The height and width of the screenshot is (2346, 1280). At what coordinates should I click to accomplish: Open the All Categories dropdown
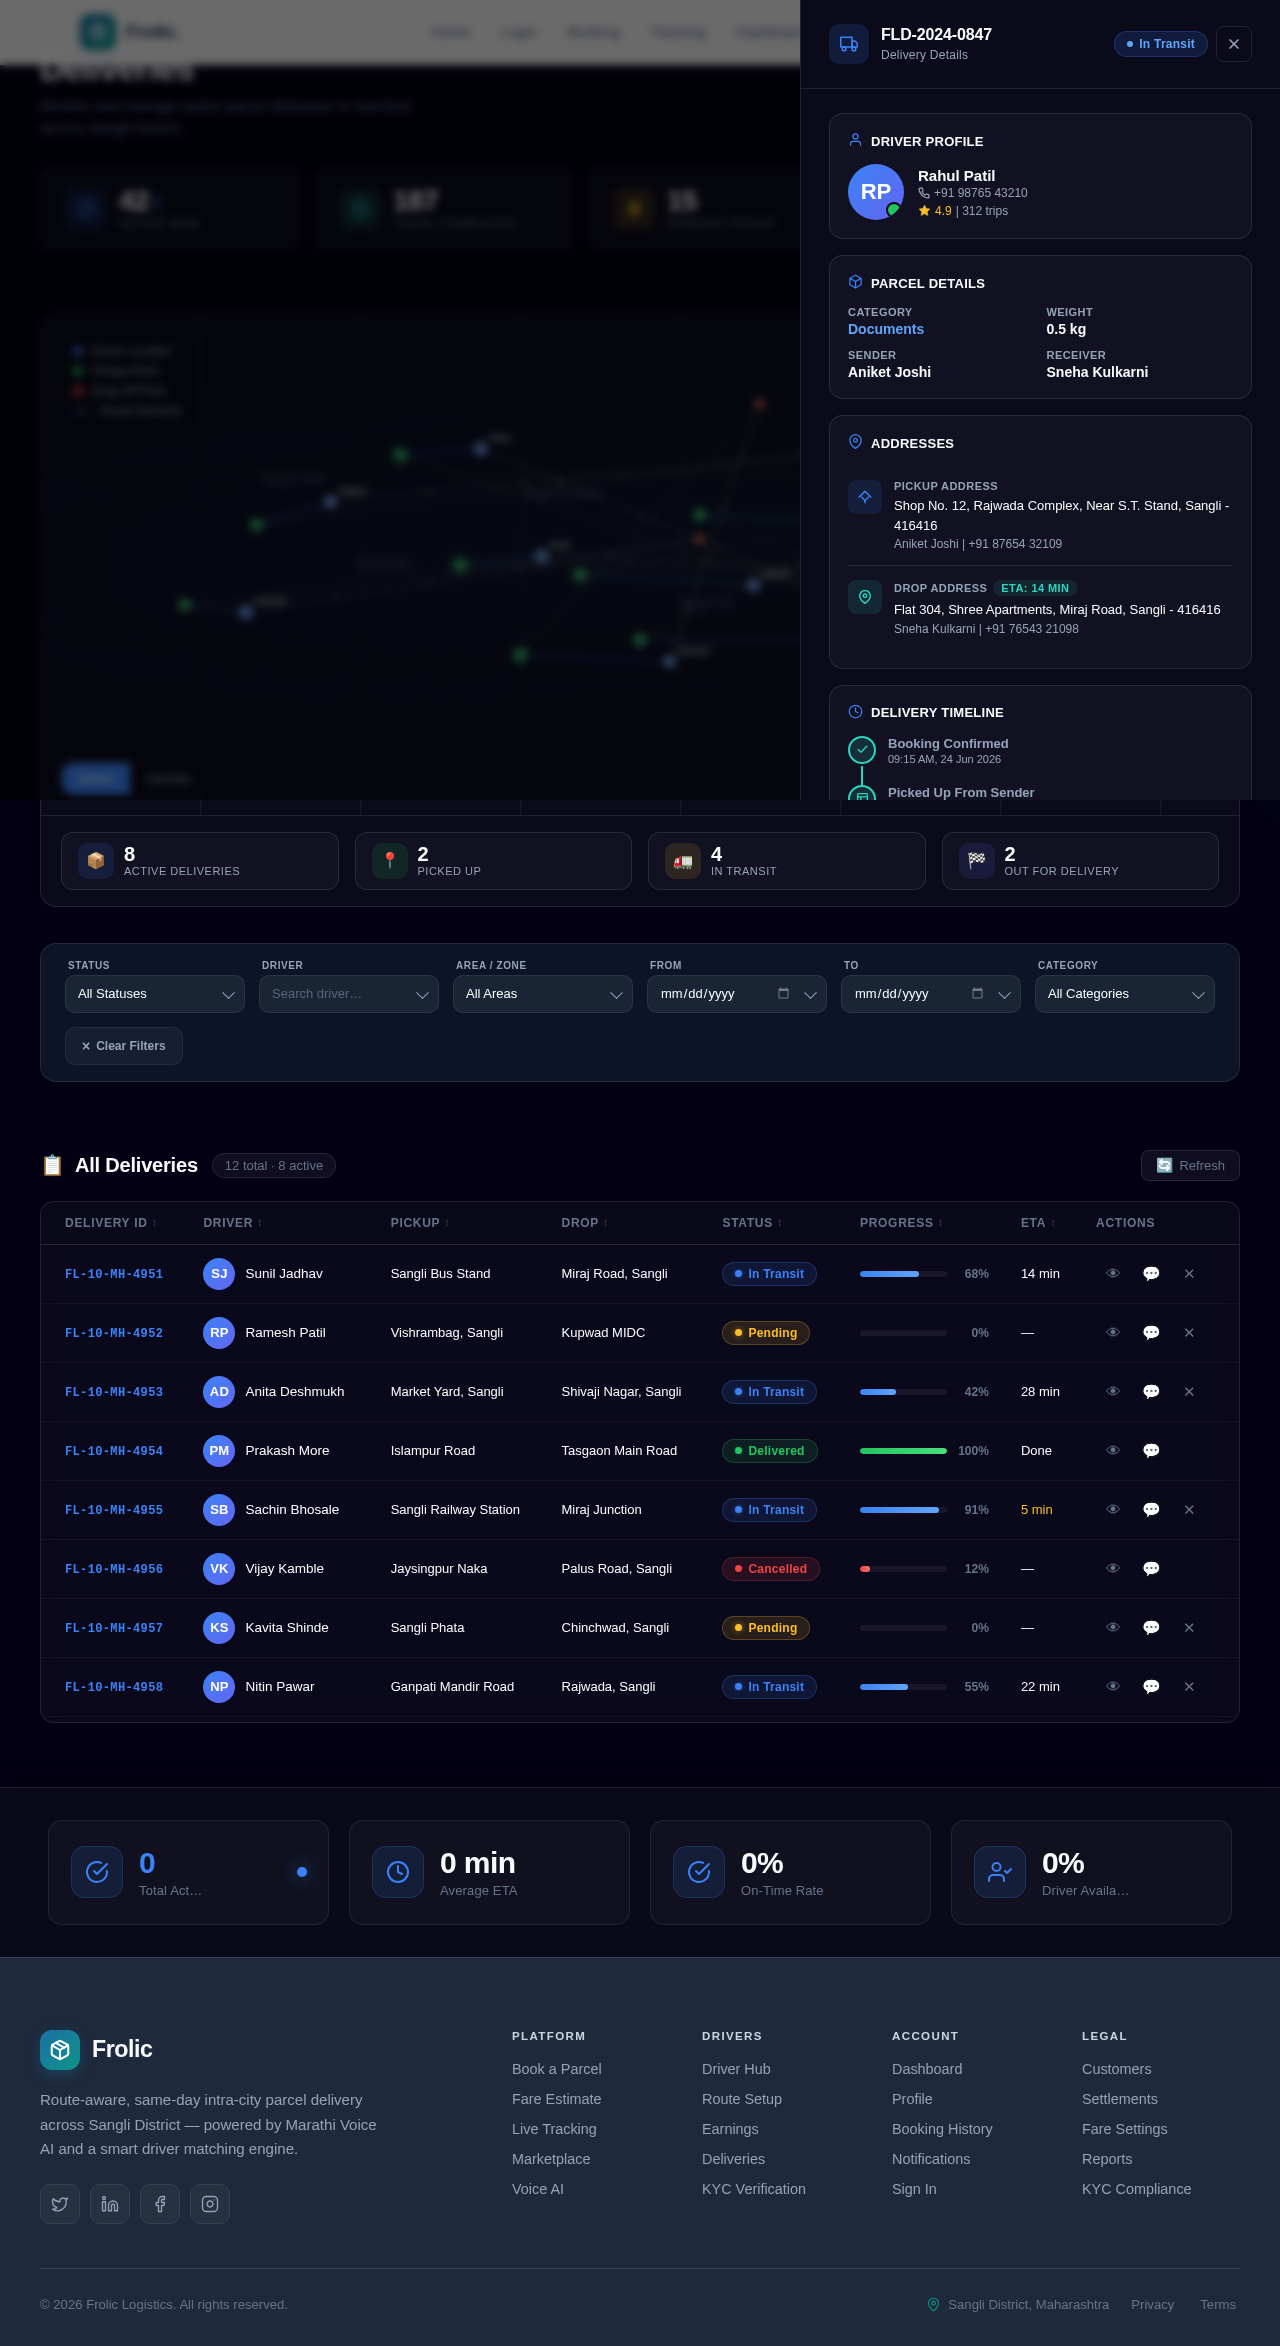(1125, 994)
